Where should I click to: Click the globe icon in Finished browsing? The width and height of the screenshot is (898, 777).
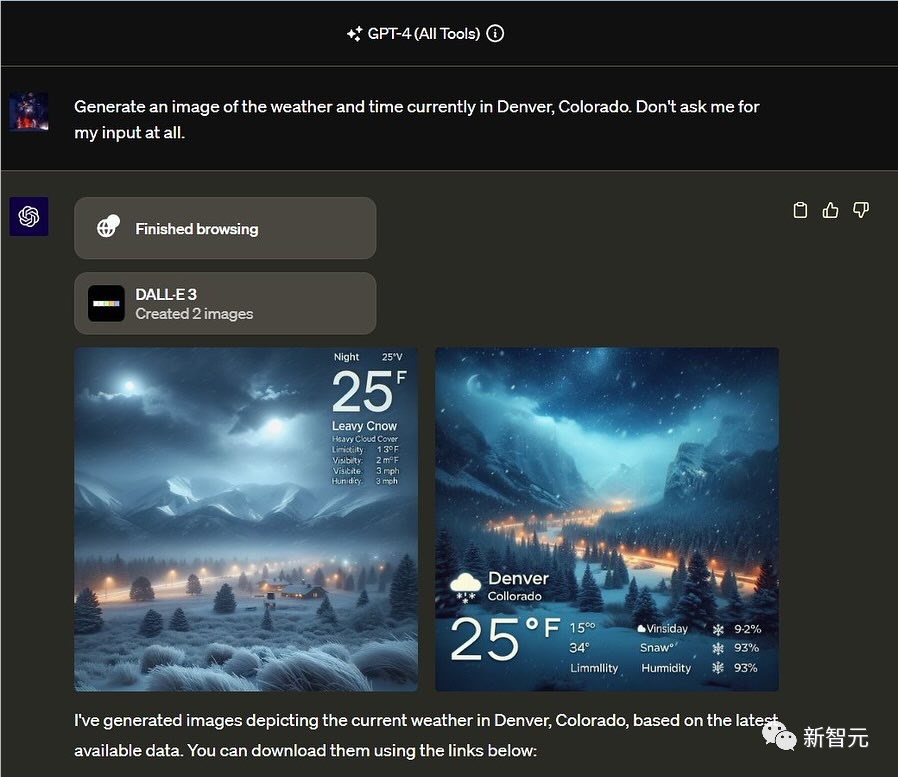pyautogui.click(x=108, y=228)
